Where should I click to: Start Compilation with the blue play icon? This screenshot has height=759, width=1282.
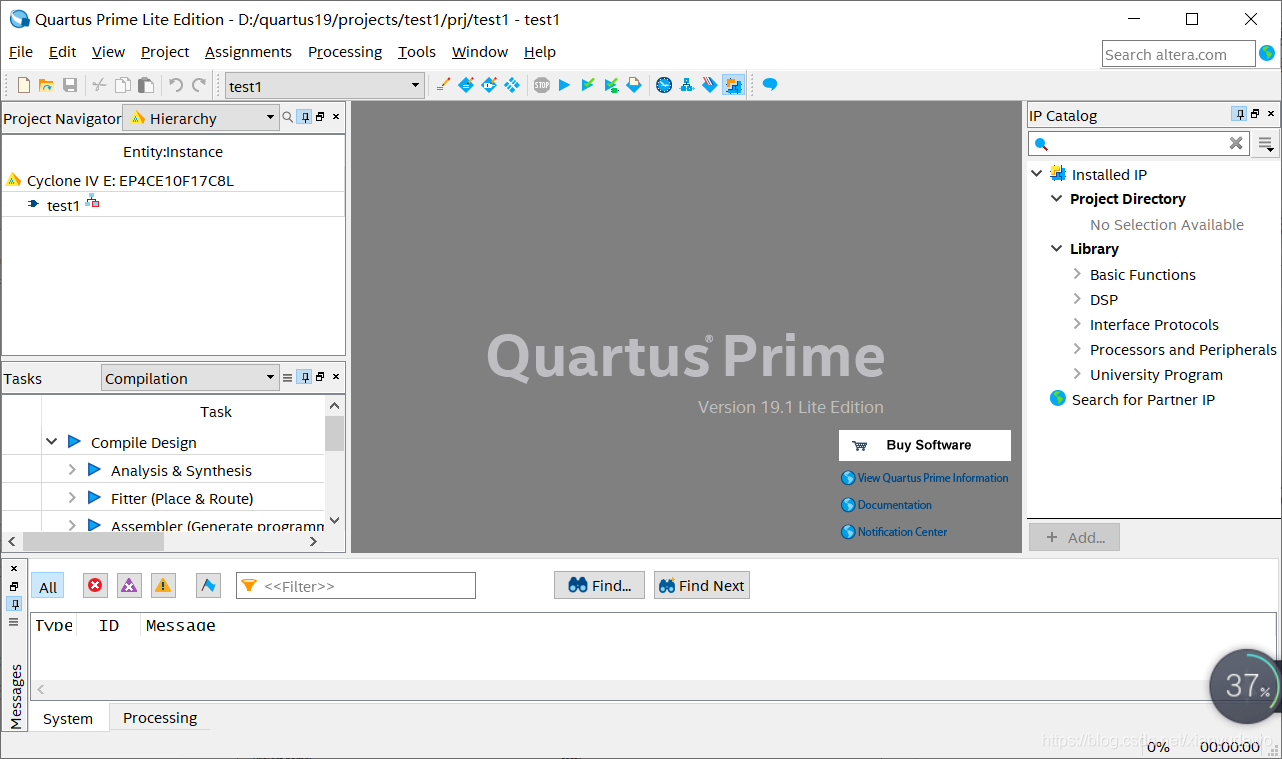click(x=564, y=85)
